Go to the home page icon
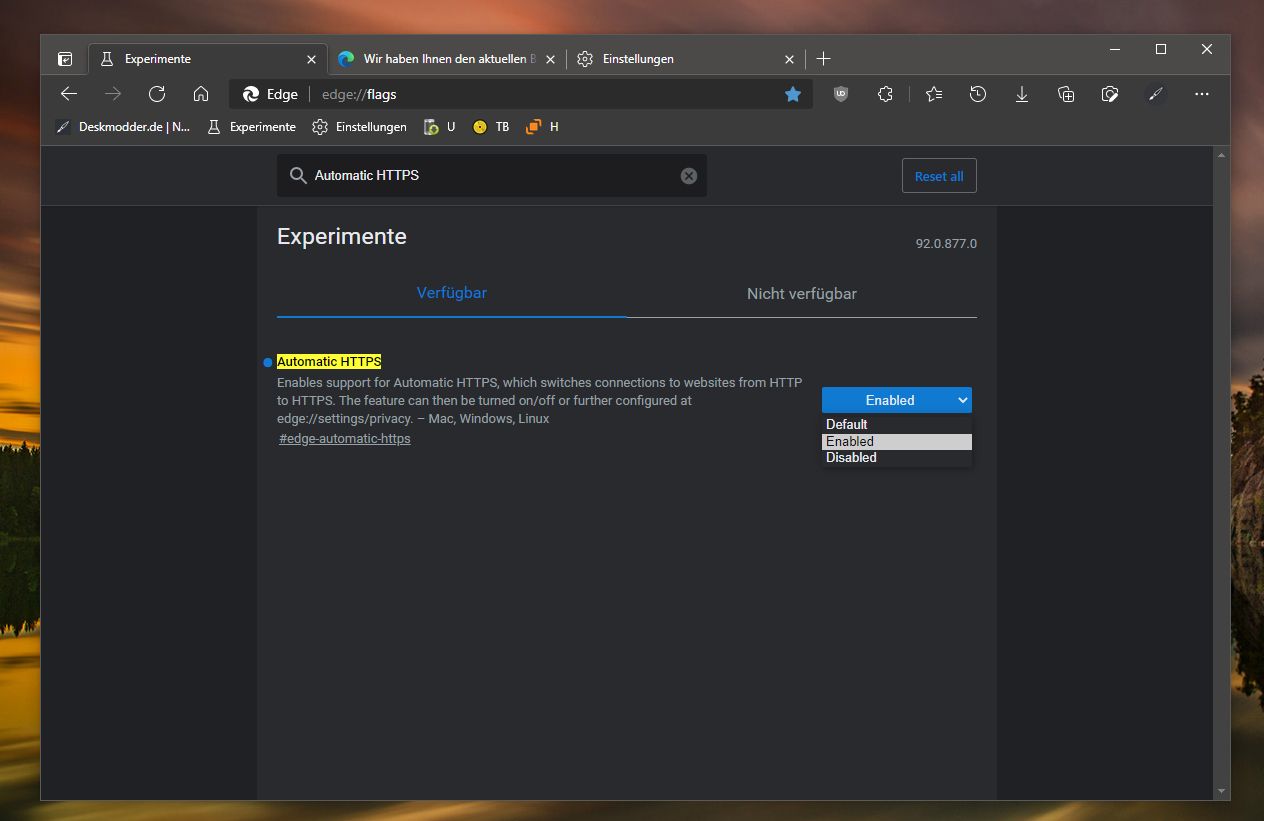The width and height of the screenshot is (1264, 821). click(201, 94)
